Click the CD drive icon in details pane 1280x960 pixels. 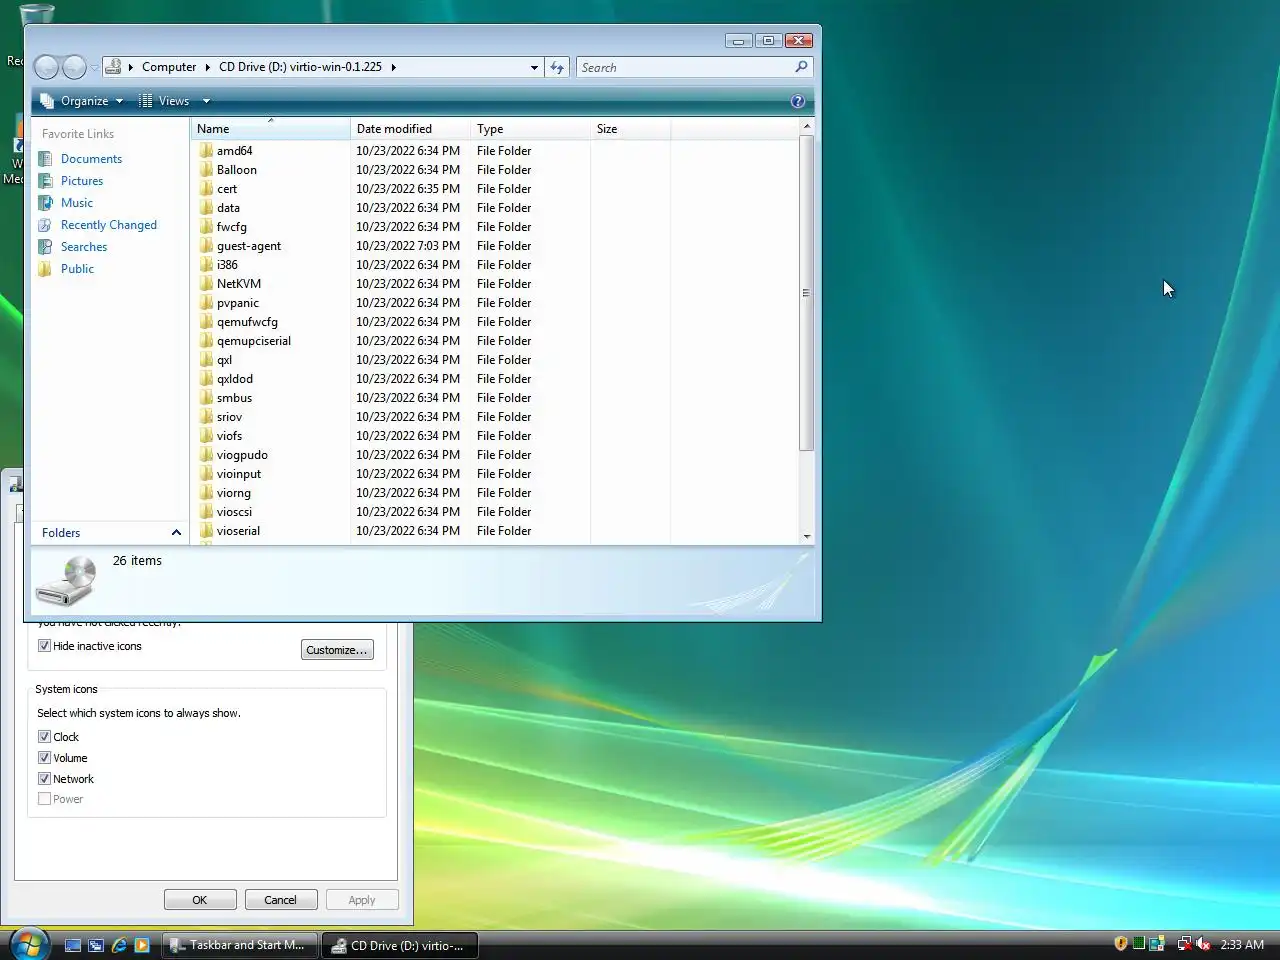tap(67, 582)
